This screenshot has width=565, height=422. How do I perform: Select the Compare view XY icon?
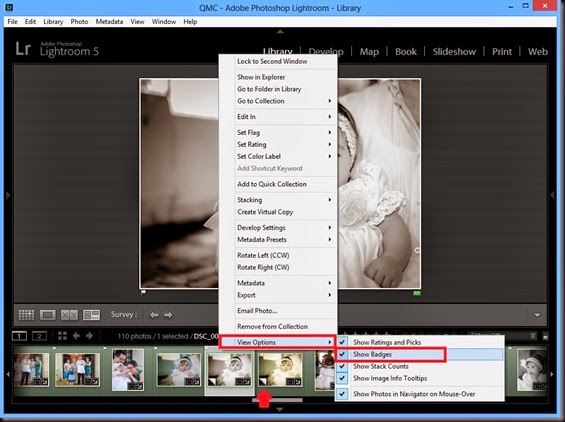69,315
